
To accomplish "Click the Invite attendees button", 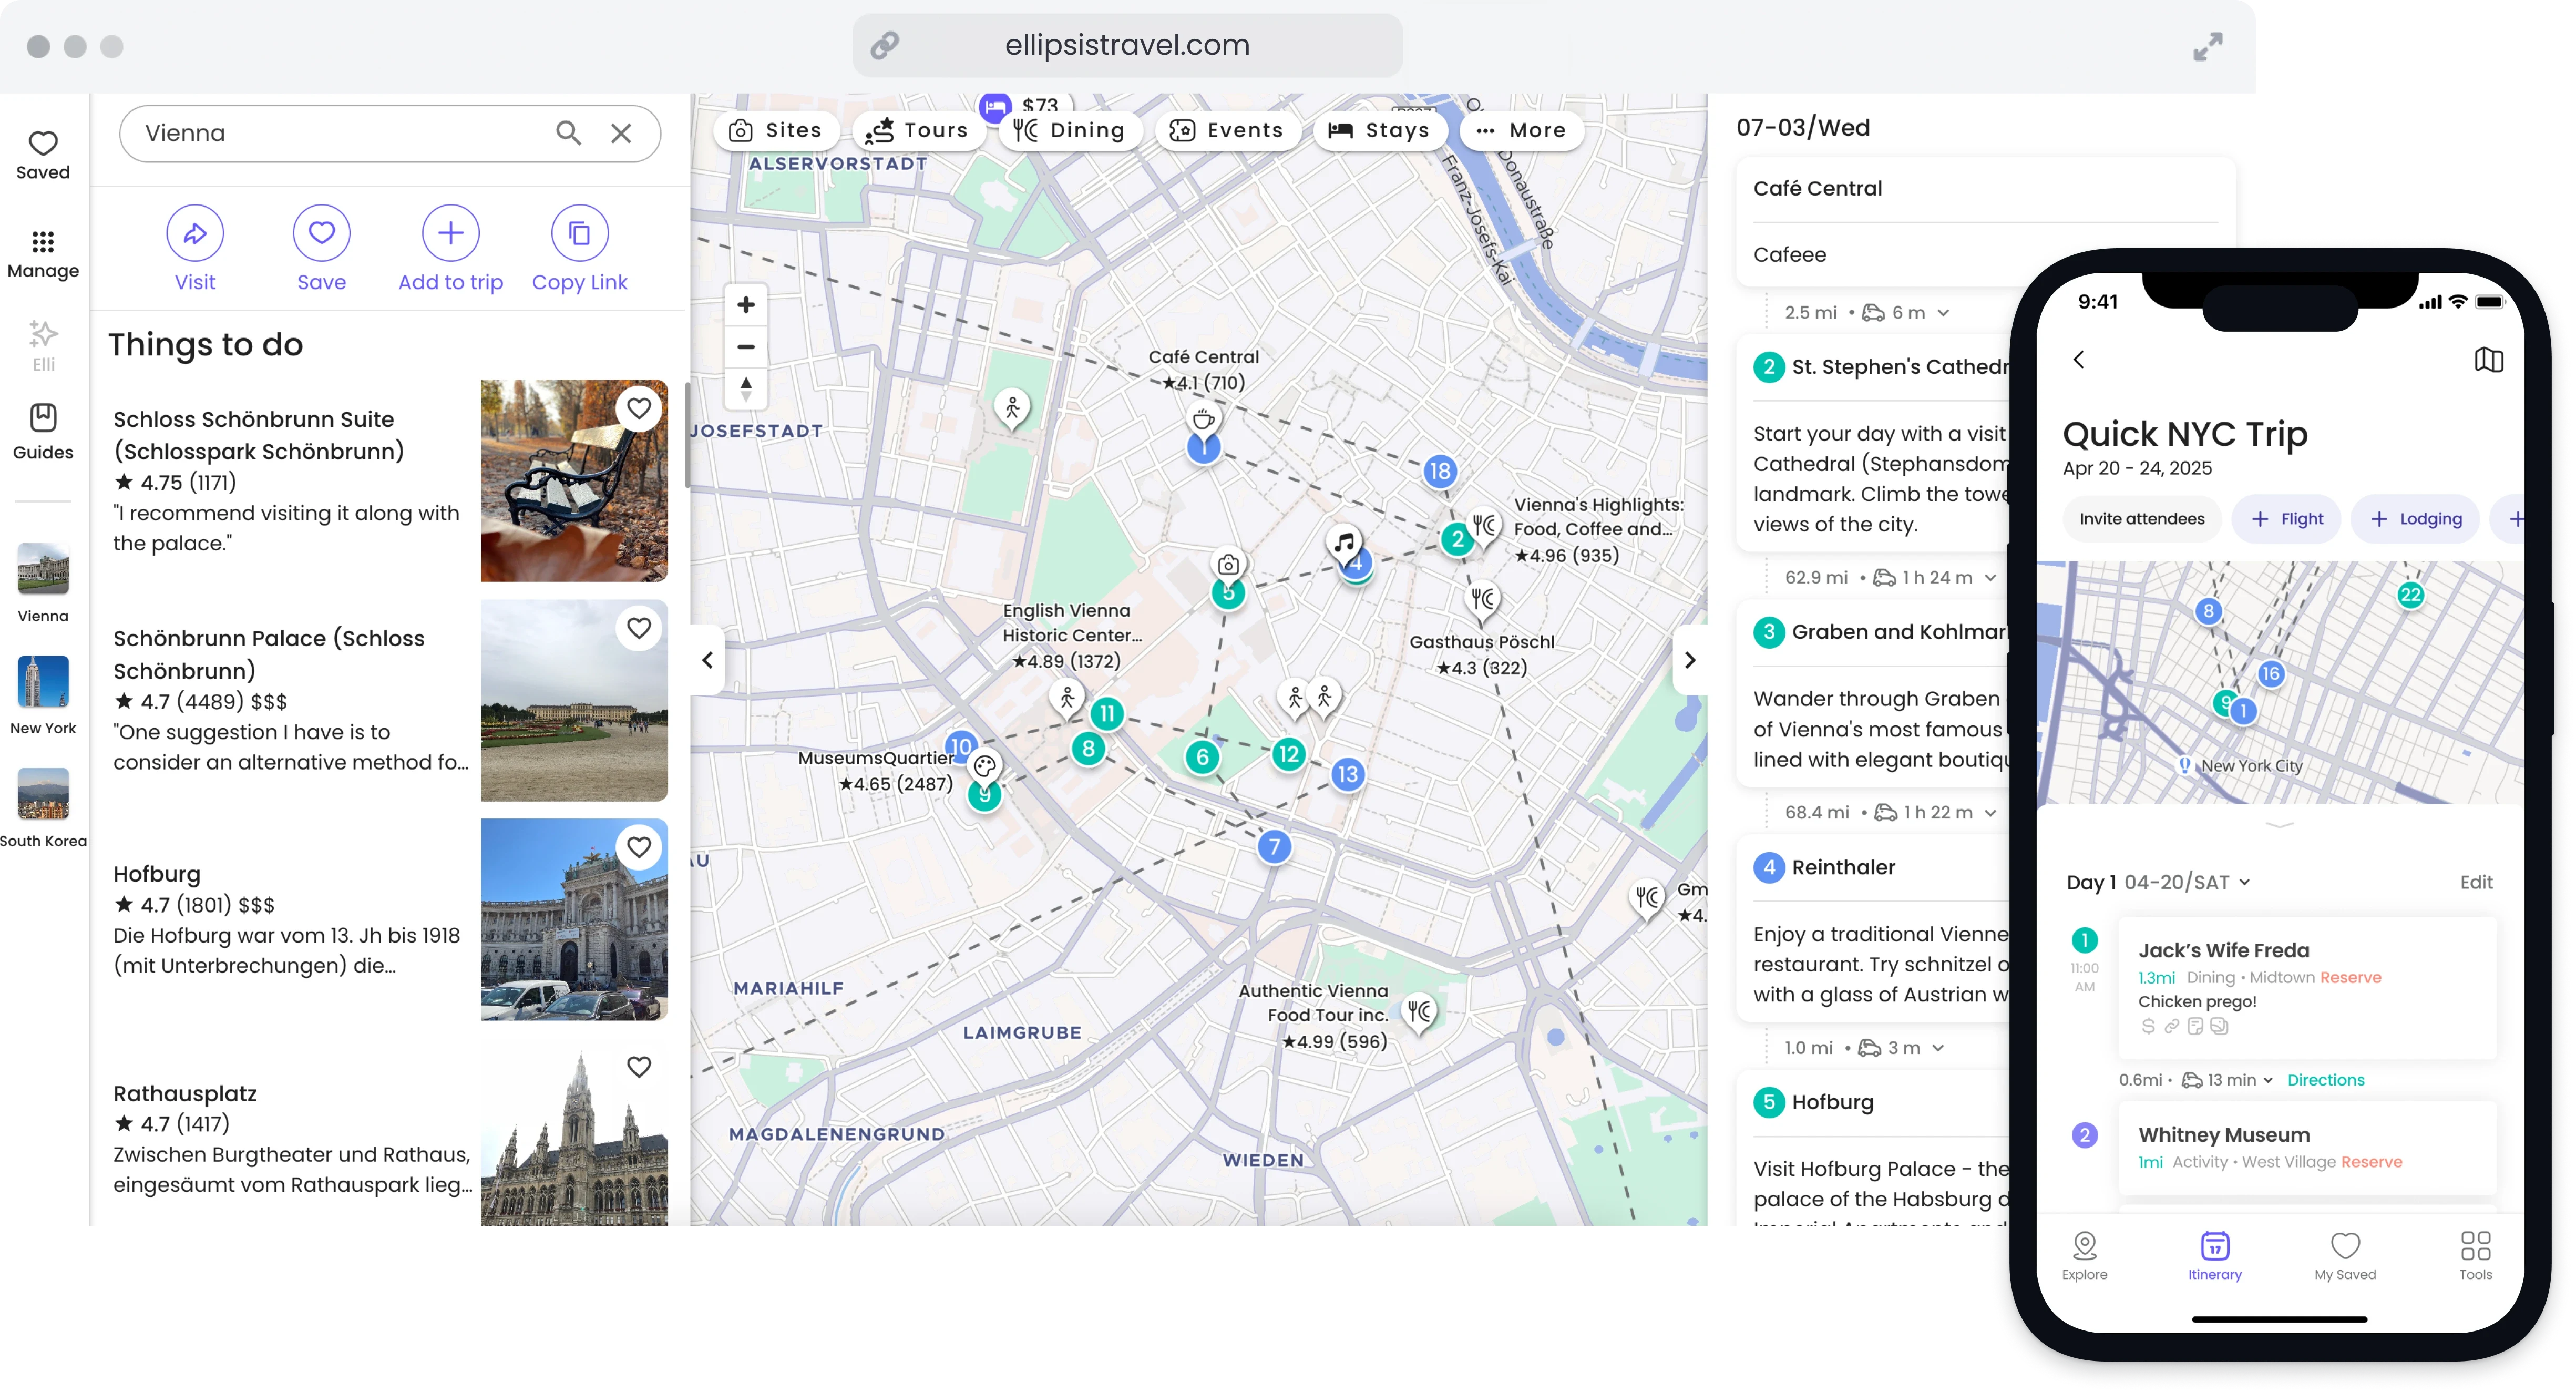I will (2141, 518).
